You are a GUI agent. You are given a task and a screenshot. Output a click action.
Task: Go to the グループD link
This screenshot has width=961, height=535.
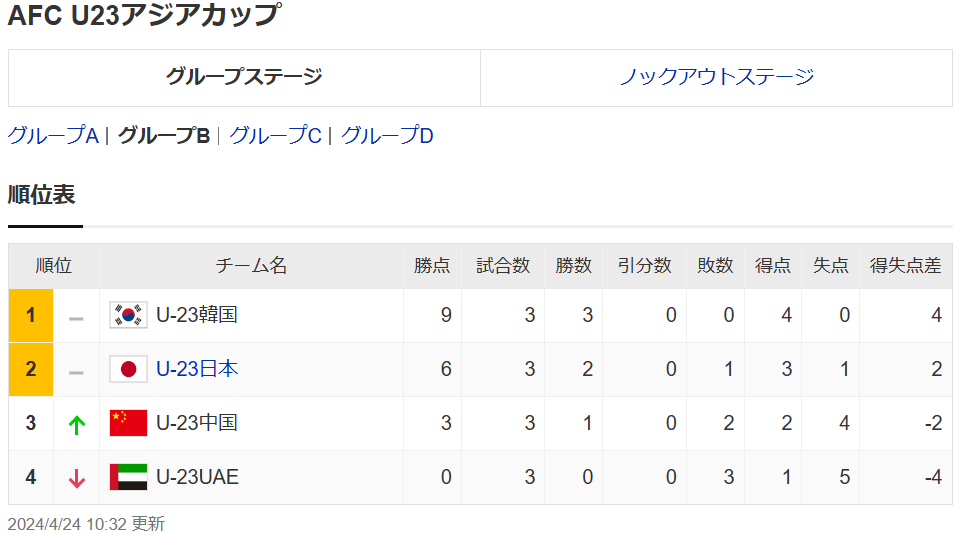click(x=387, y=136)
